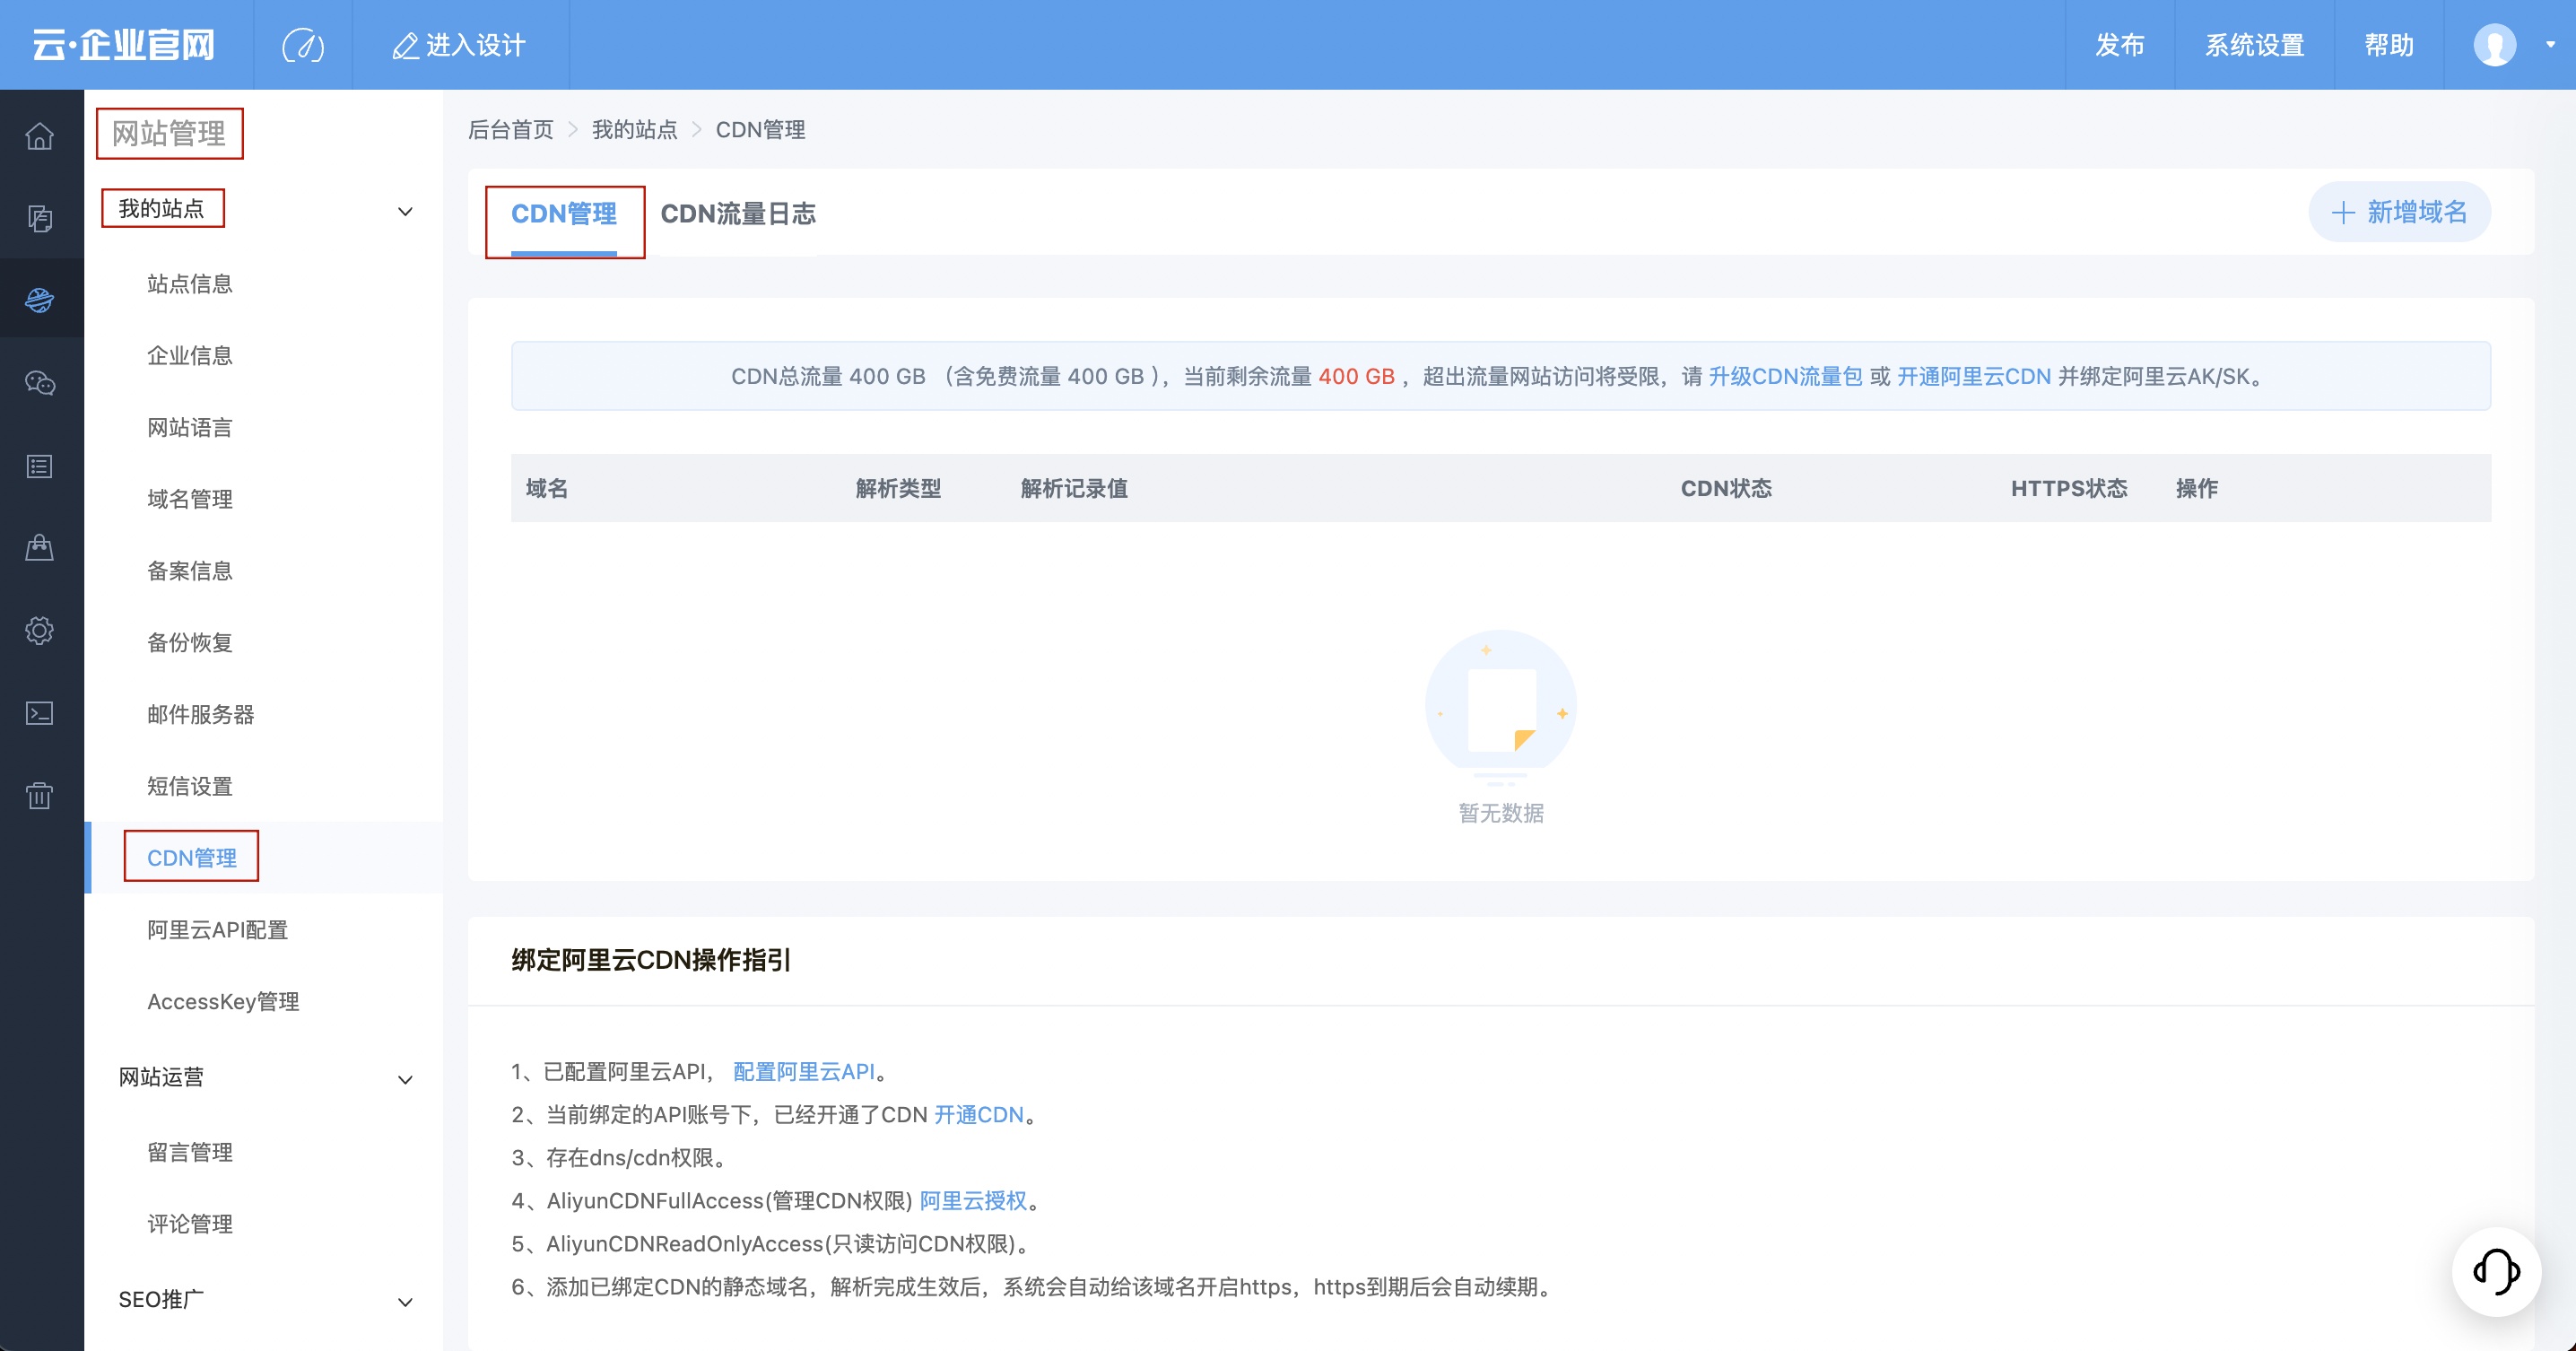Screen dimensions: 2576x1351
Task: Open the account dropdown arrow beside avatar
Action: pyautogui.click(x=2551, y=45)
